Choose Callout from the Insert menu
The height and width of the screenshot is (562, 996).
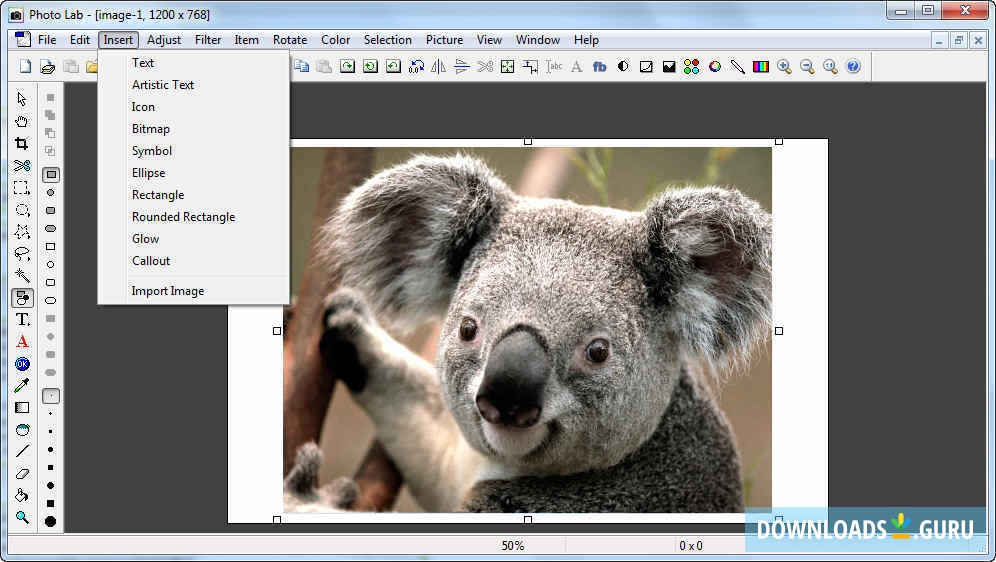[151, 261]
